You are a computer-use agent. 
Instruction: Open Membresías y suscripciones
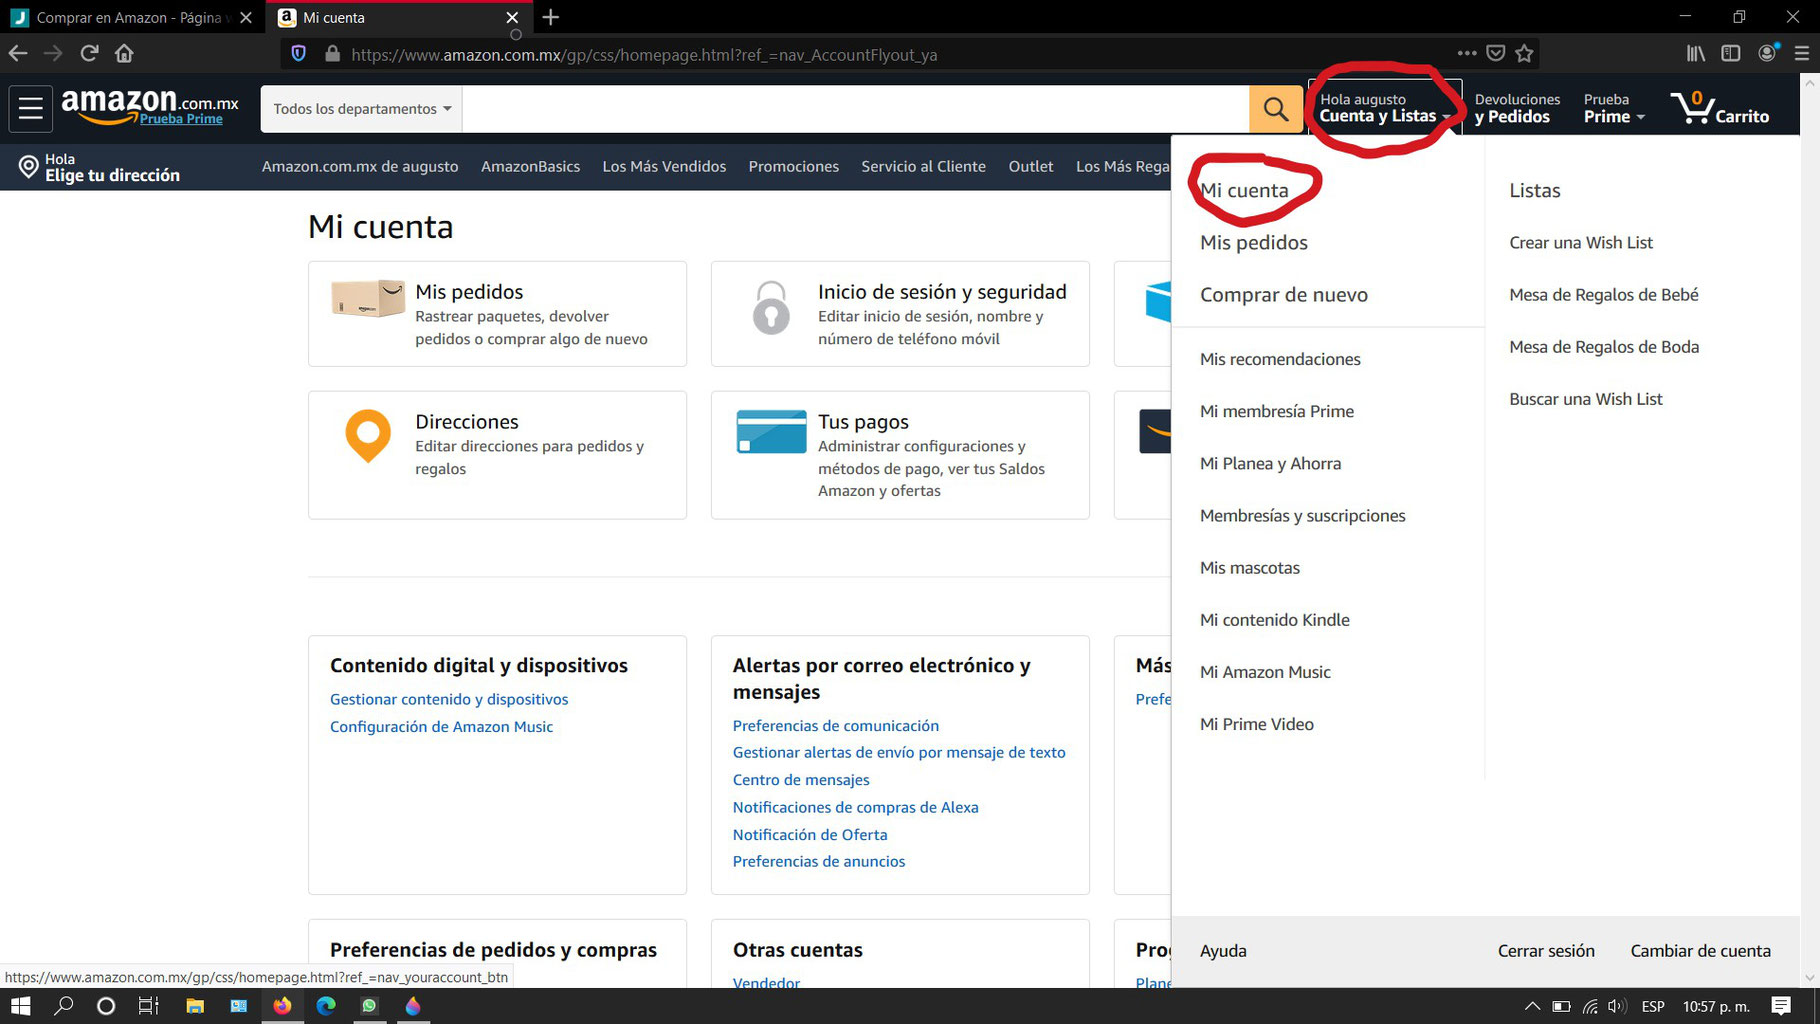1303,515
